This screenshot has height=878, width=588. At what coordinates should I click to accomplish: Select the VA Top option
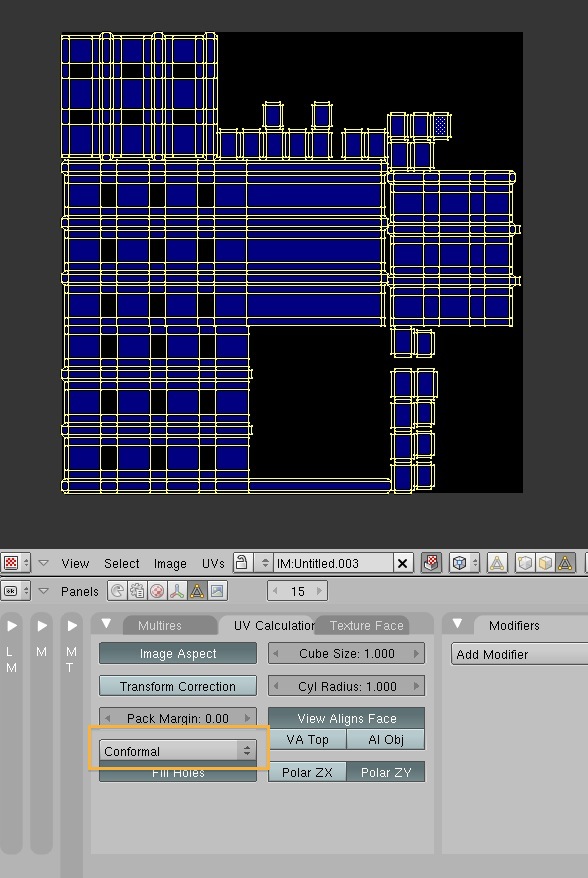[307, 739]
